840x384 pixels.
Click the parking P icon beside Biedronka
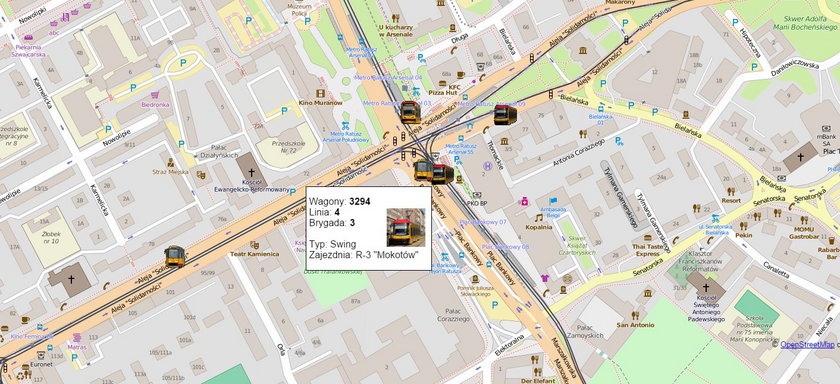click(133, 88)
